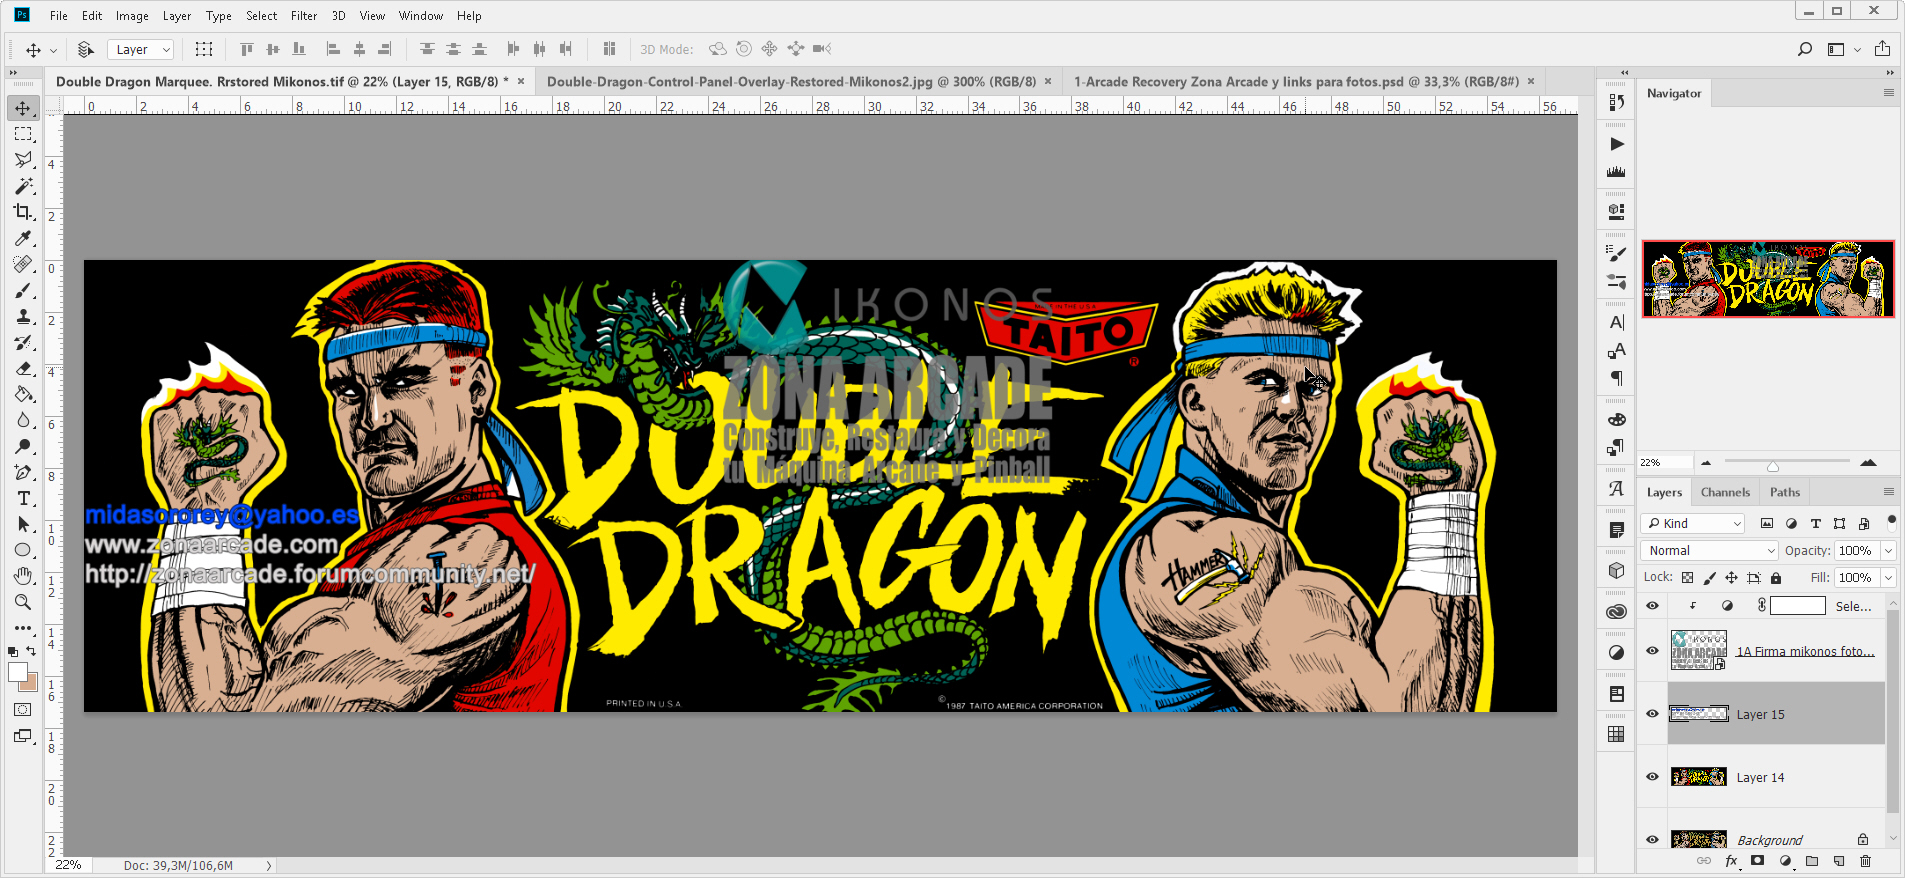The height and width of the screenshot is (878, 1905).
Task: Hide the Background layer eye
Action: (1652, 840)
